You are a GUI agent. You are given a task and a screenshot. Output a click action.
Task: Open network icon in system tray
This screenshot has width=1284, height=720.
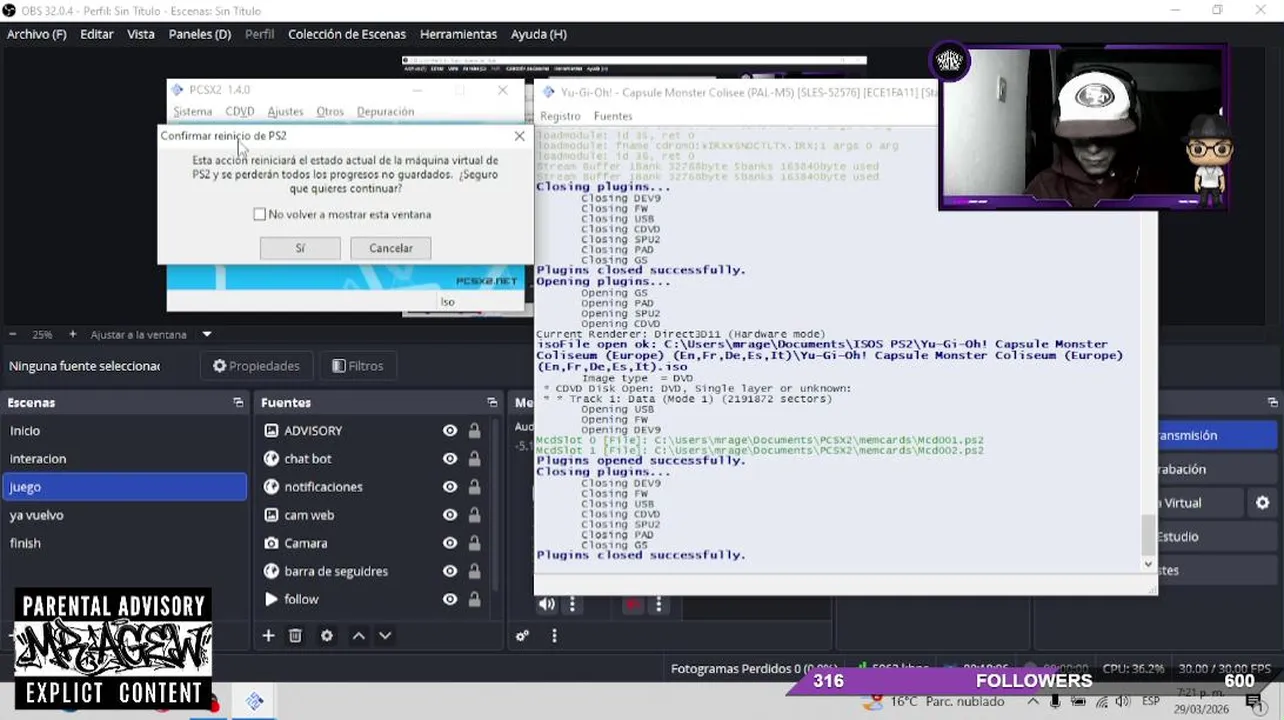pyautogui.click(x=1101, y=701)
